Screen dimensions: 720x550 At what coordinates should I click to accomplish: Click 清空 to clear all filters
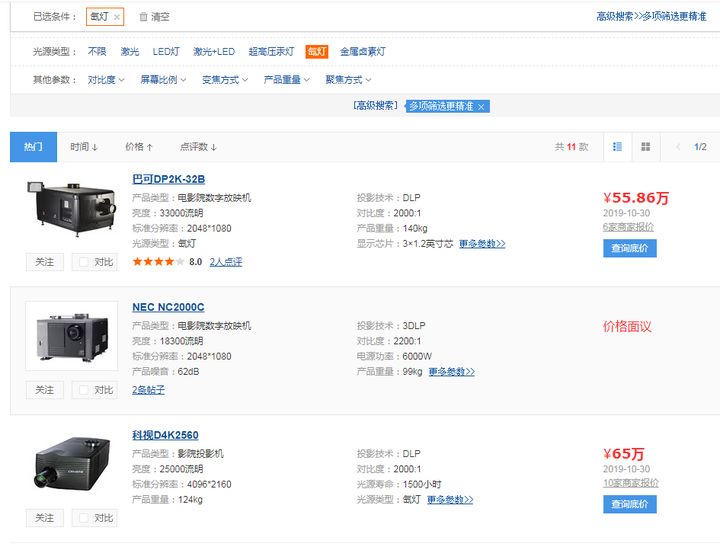154,17
